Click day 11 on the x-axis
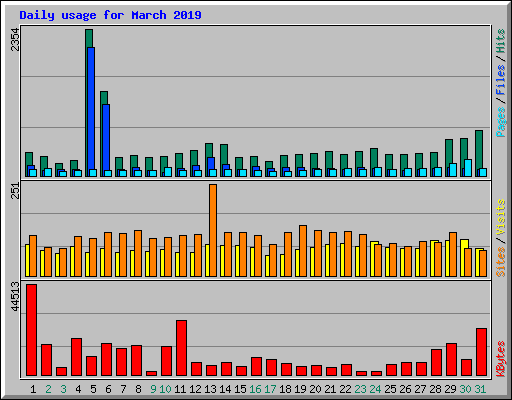The image size is (512, 400). coord(180,389)
